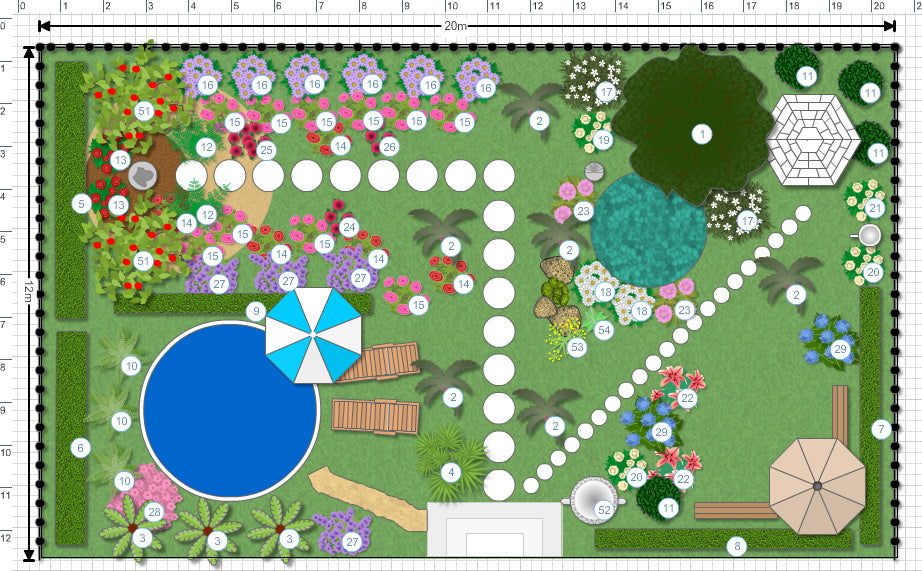Select the large dark green tree labeled 1
The width and height of the screenshot is (922, 571).
(x=694, y=125)
